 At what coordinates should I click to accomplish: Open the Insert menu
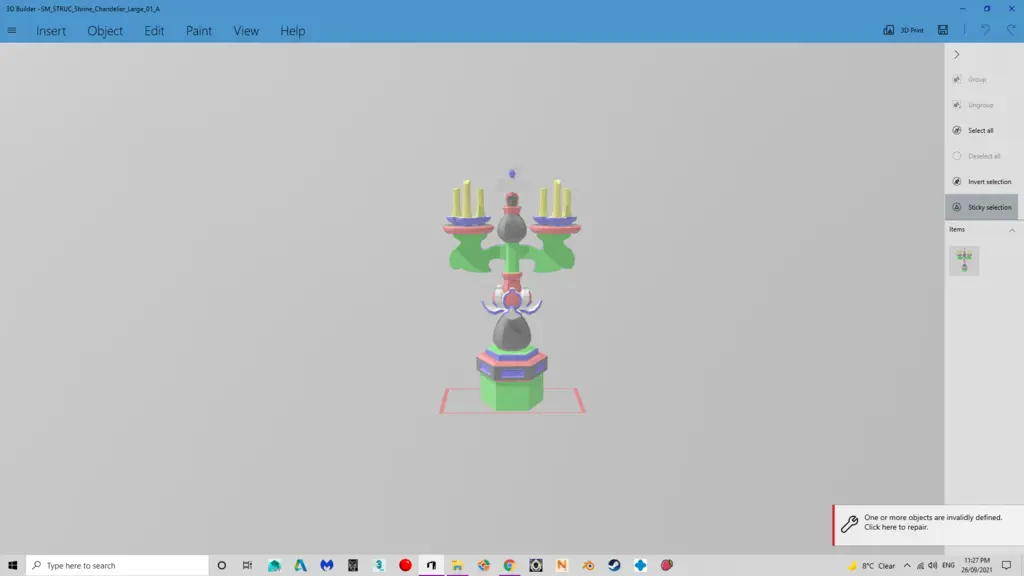coord(50,31)
